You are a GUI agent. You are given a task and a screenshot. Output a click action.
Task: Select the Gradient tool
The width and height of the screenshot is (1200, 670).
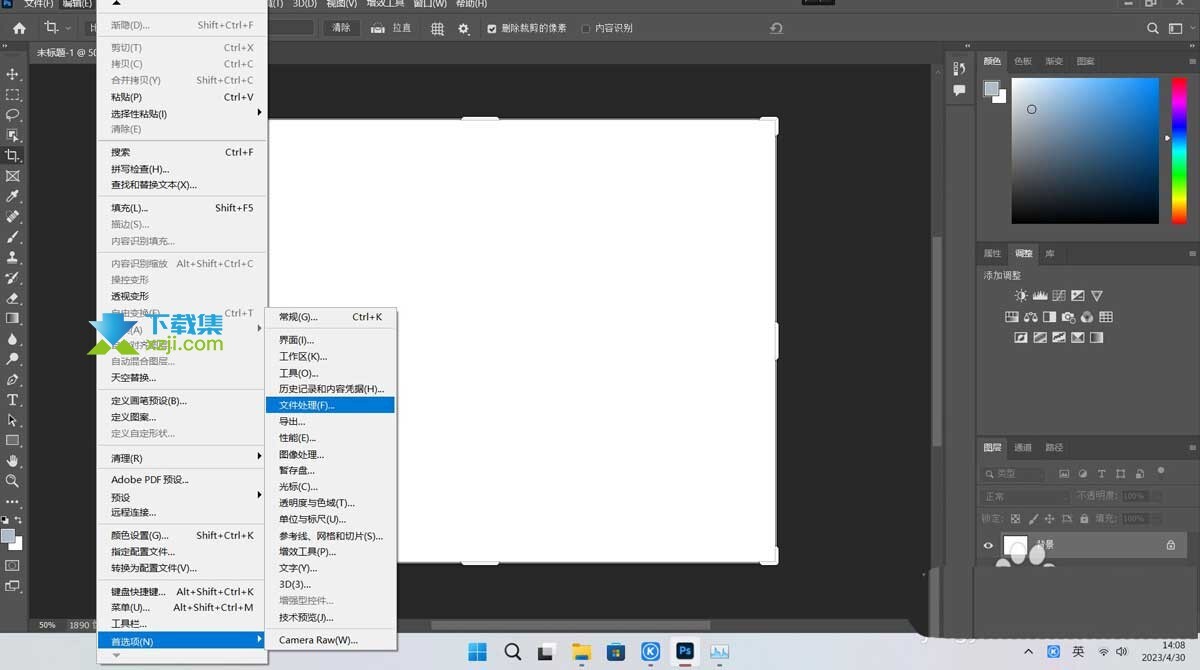13,319
